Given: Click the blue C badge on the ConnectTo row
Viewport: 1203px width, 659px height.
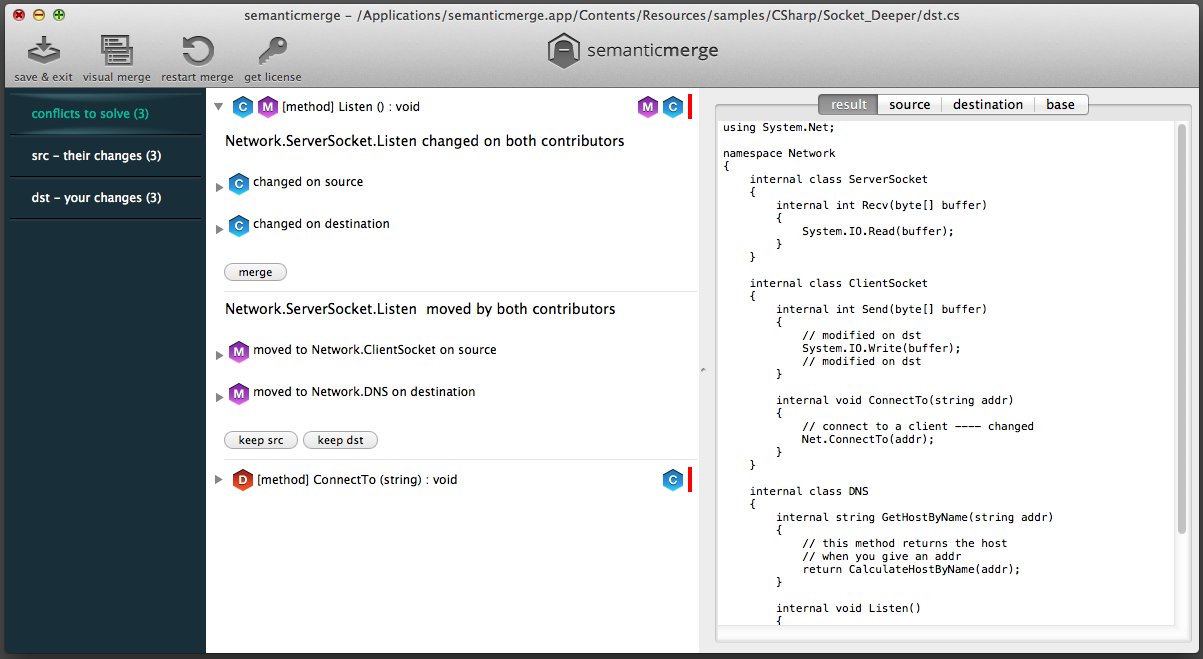Looking at the screenshot, I should [673, 480].
